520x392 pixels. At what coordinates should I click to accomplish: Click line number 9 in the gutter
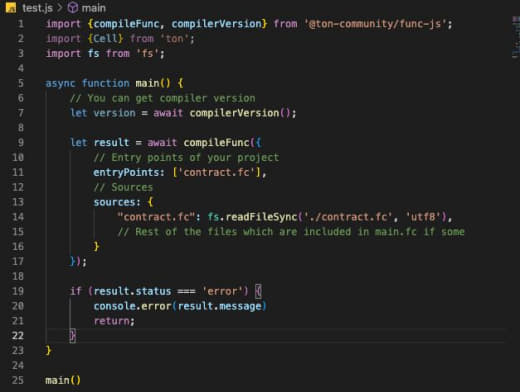[21, 143]
